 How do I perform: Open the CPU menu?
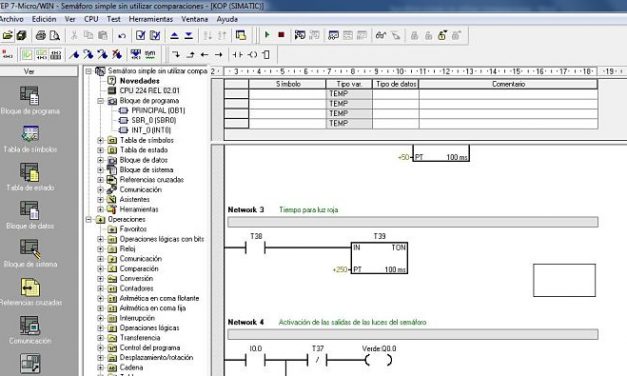[x=91, y=19]
